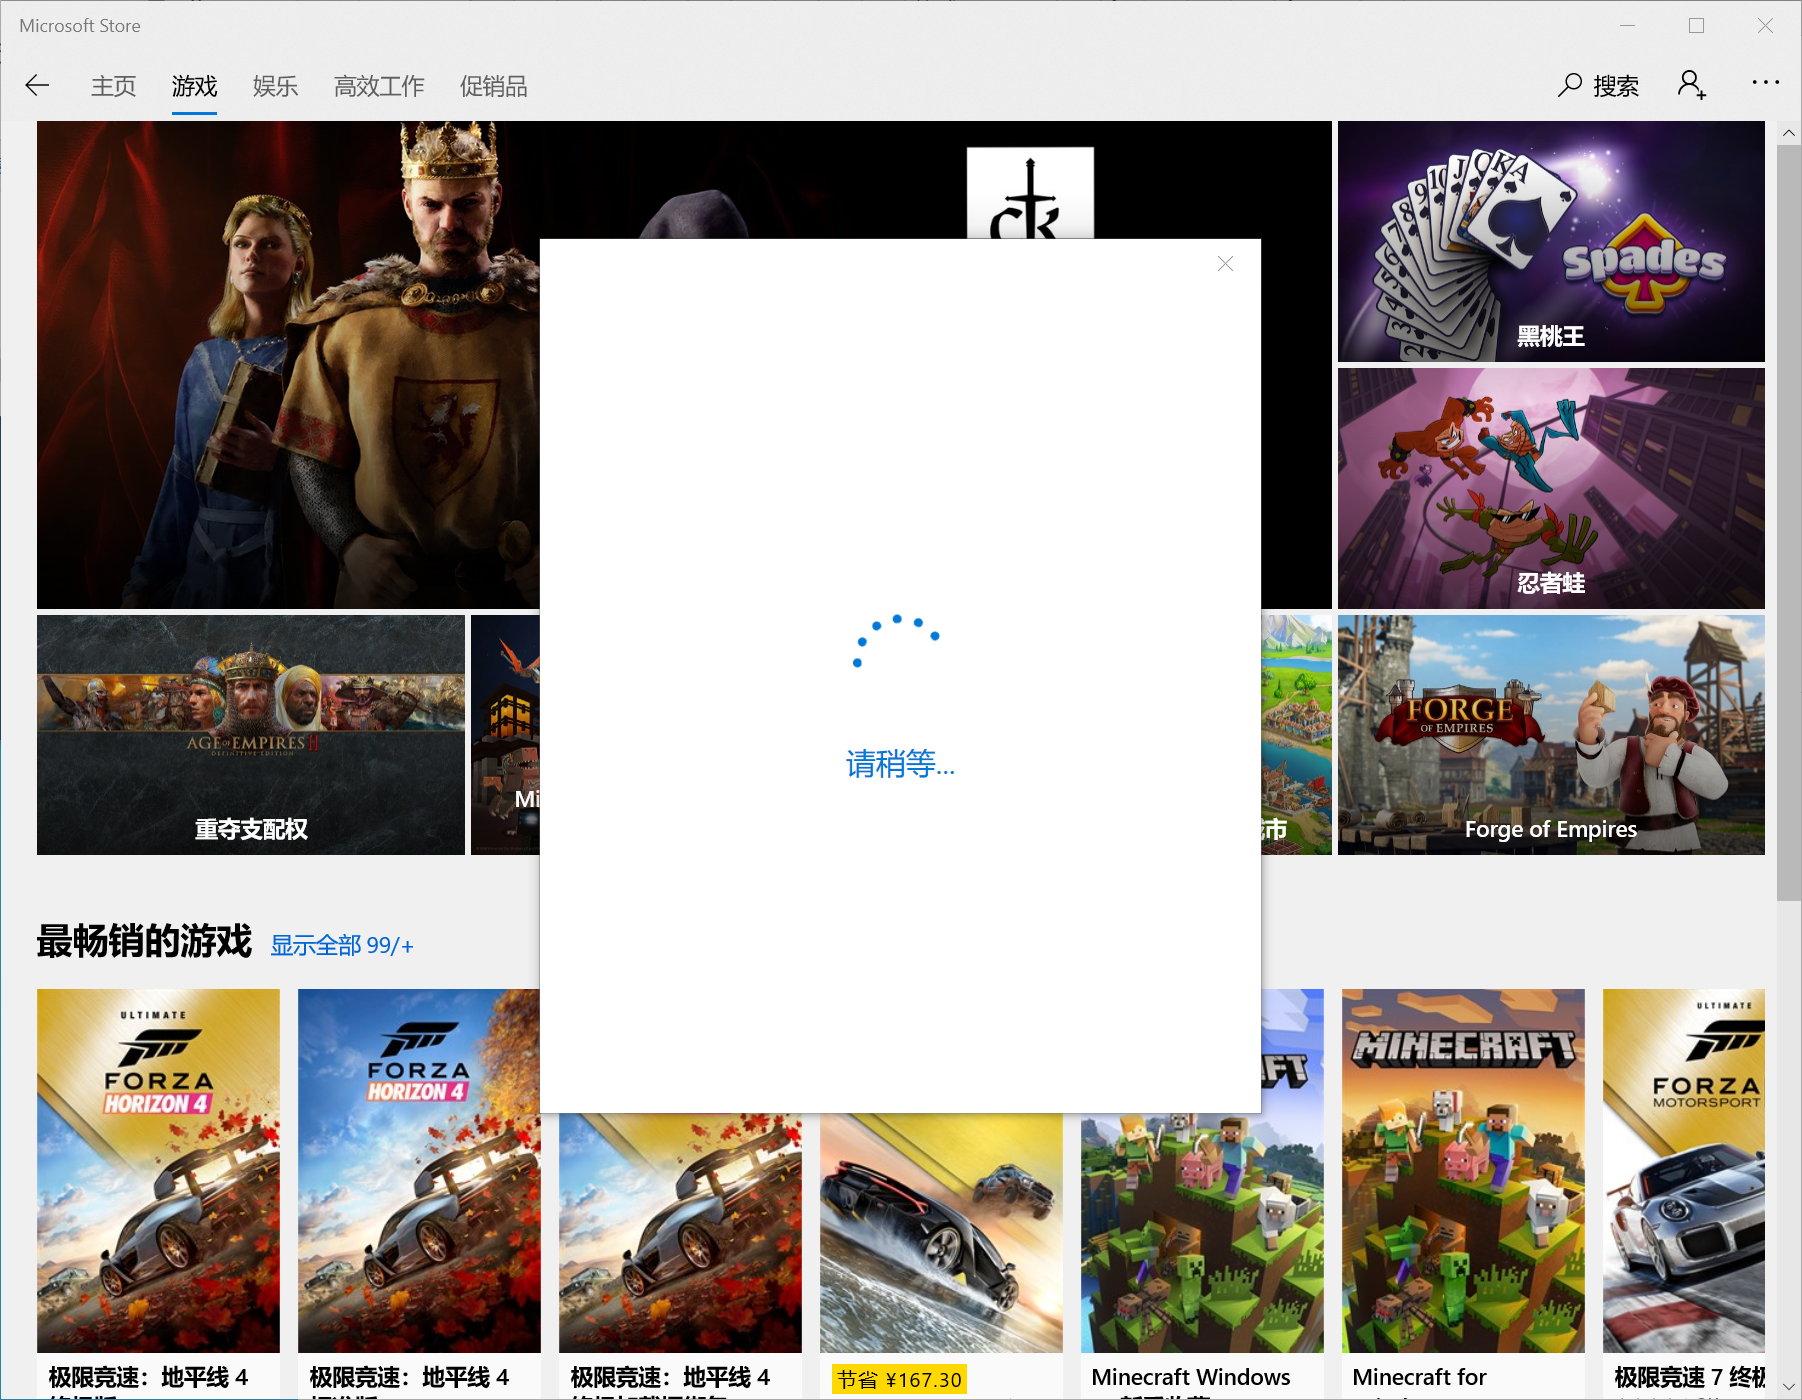Switch to the 娱乐 tab

point(275,86)
